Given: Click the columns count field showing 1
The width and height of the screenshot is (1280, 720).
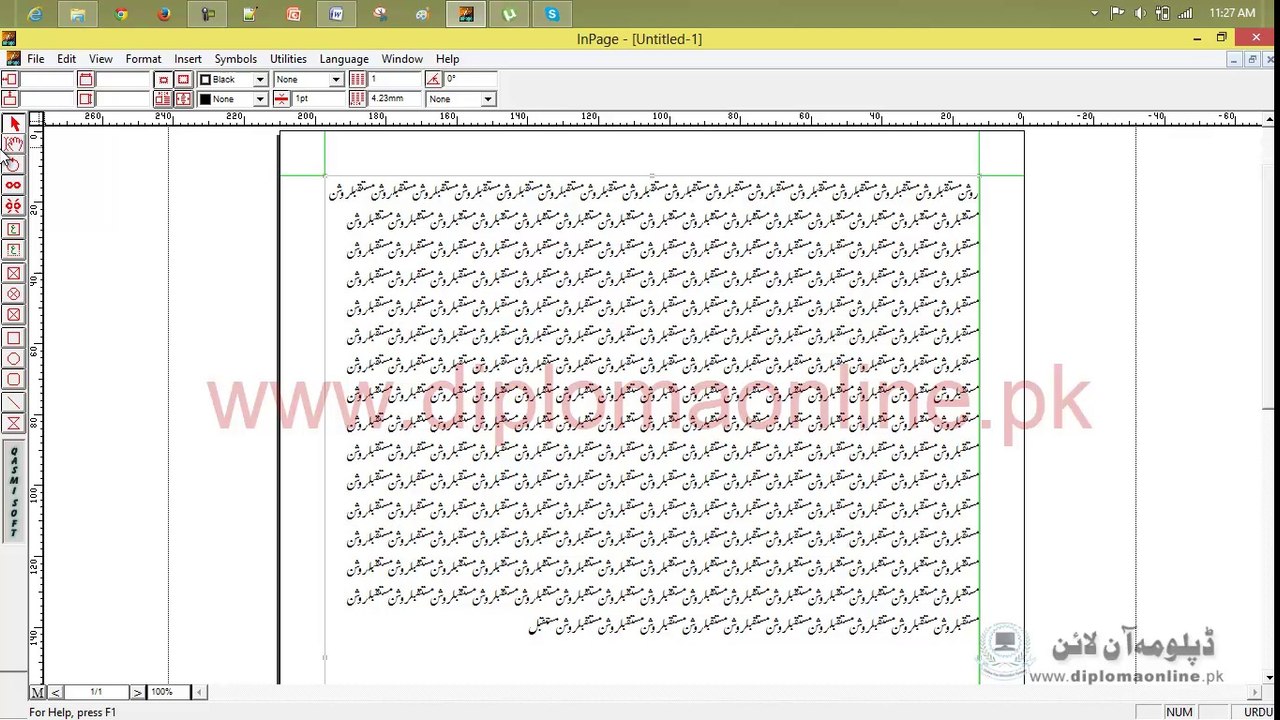Looking at the screenshot, I should point(395,79).
